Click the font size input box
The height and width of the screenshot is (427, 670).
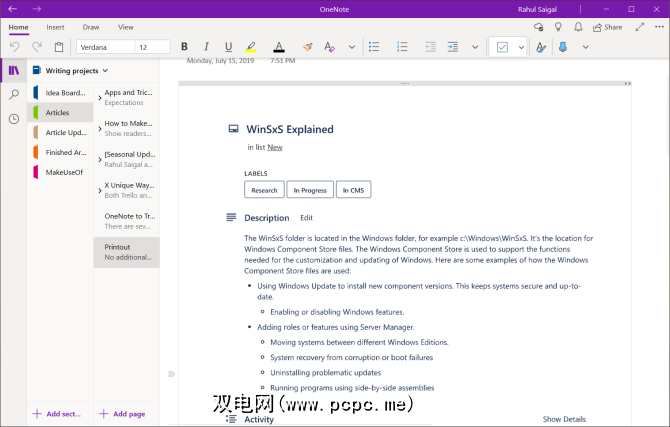pos(153,47)
